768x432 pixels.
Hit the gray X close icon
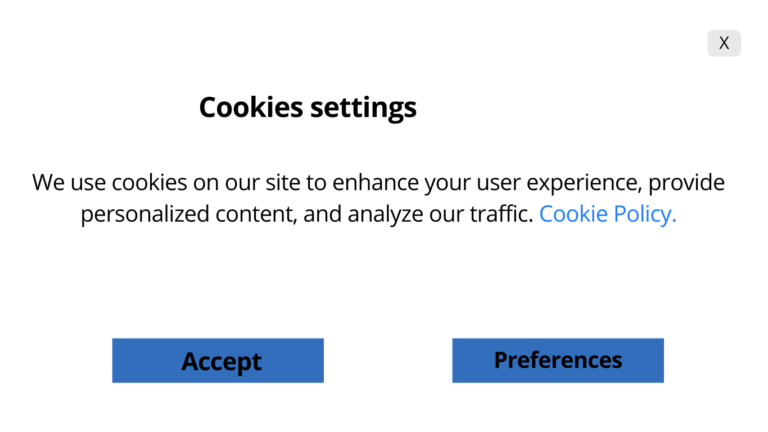tap(723, 43)
